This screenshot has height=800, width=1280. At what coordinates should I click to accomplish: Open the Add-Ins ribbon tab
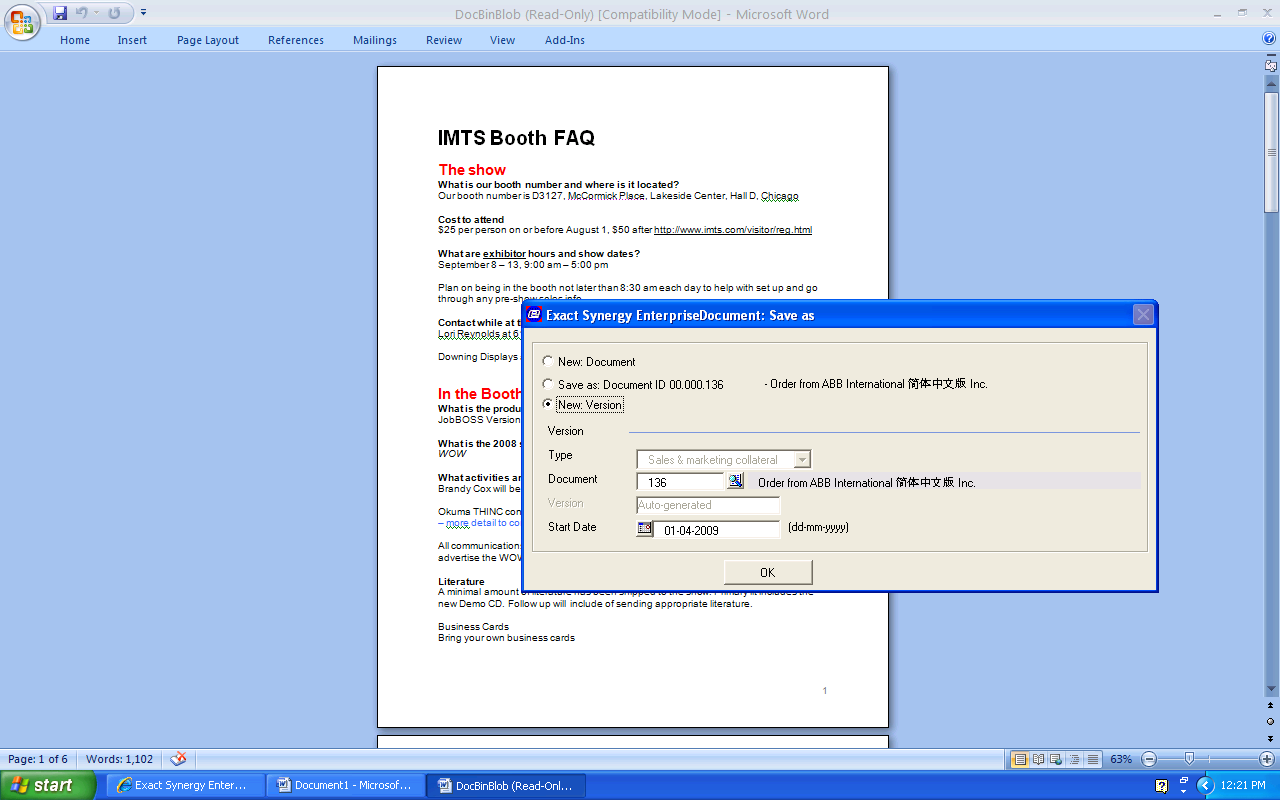point(565,40)
